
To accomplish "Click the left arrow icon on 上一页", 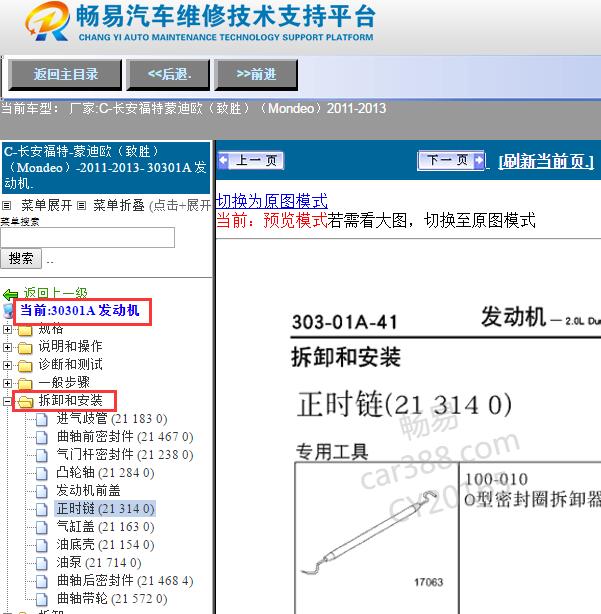I will pos(224,161).
